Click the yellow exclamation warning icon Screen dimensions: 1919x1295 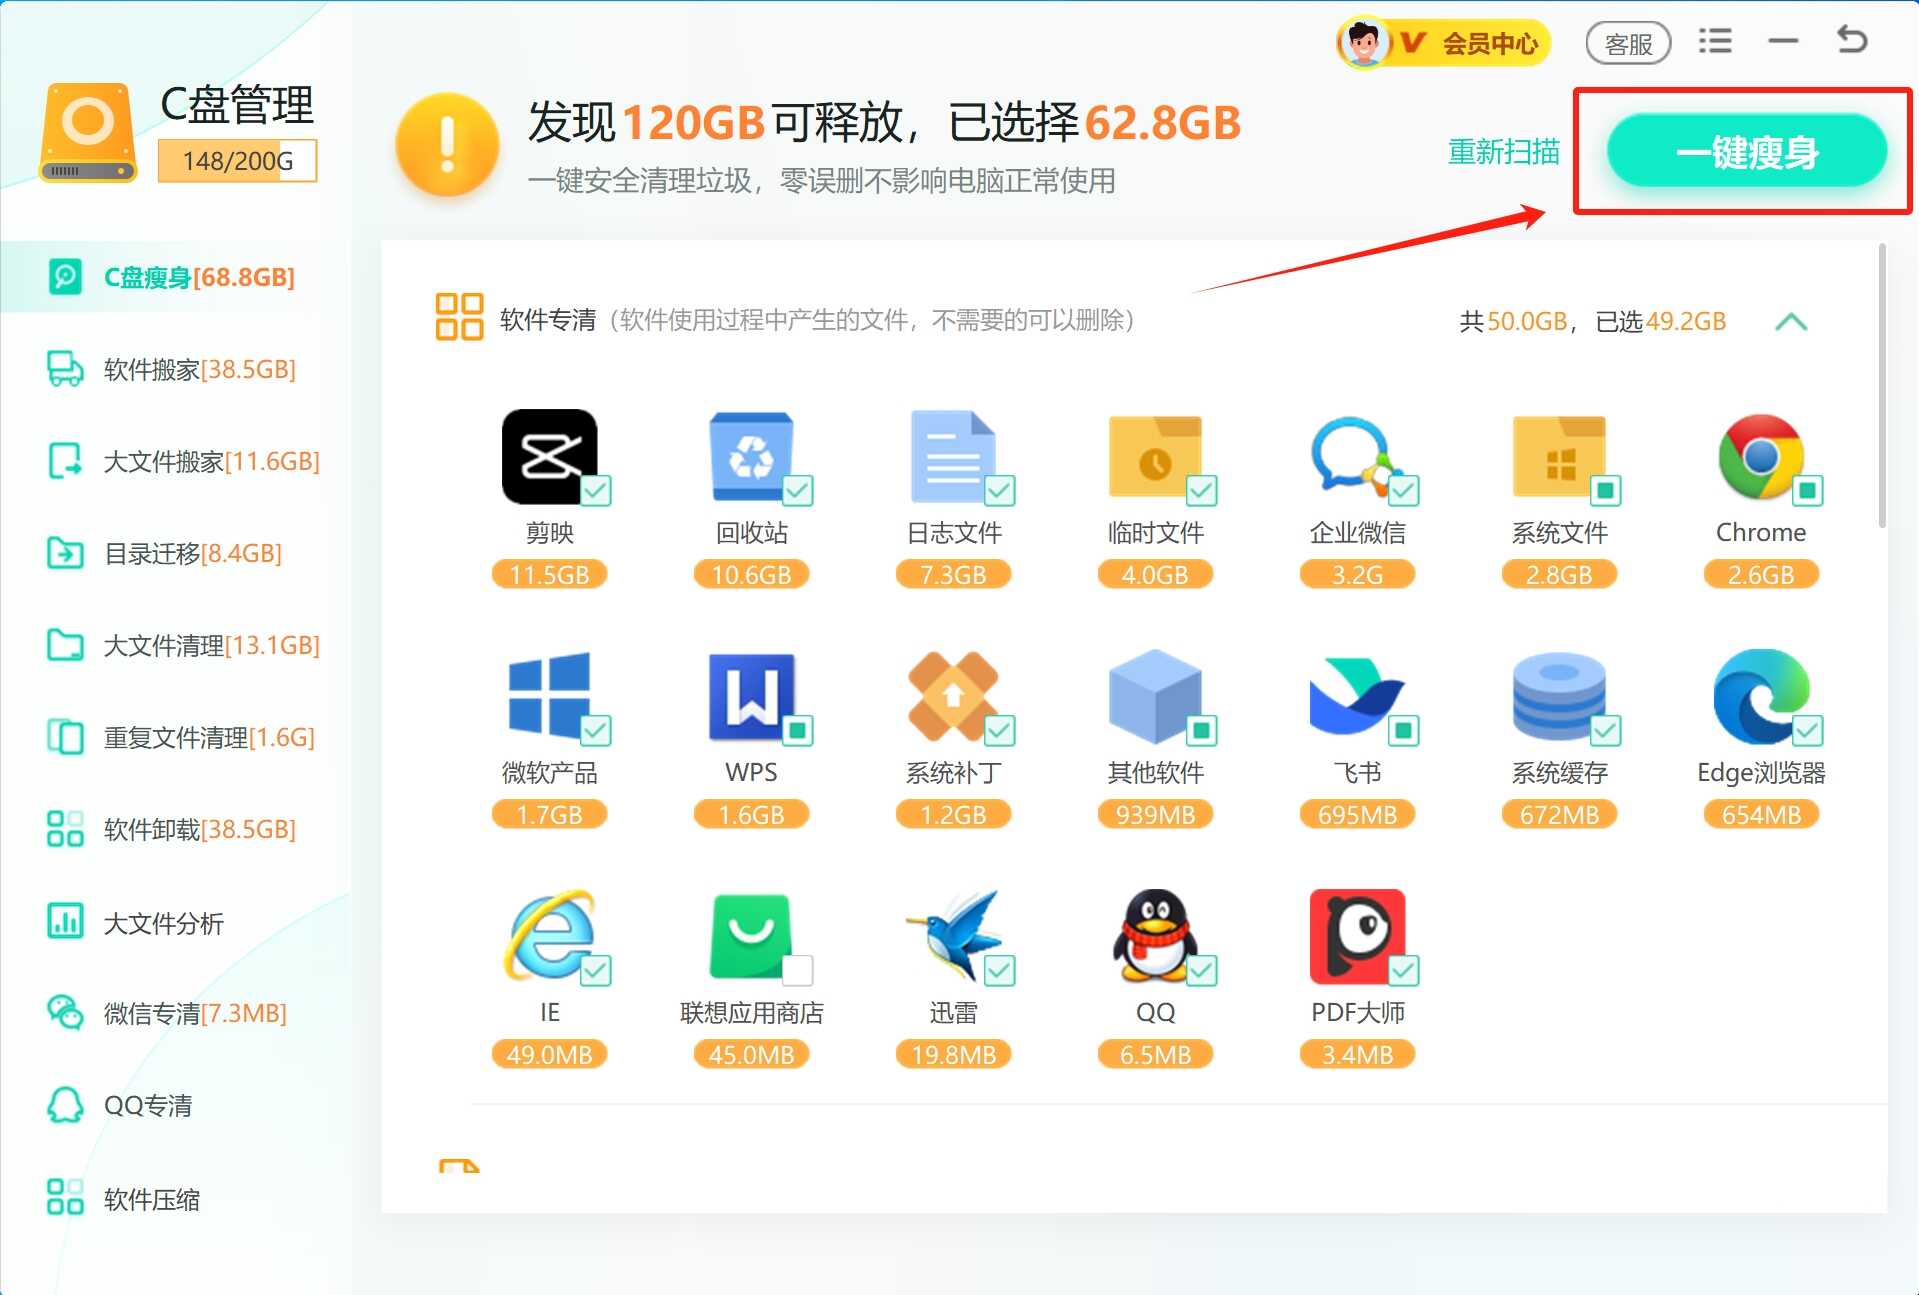tap(447, 145)
